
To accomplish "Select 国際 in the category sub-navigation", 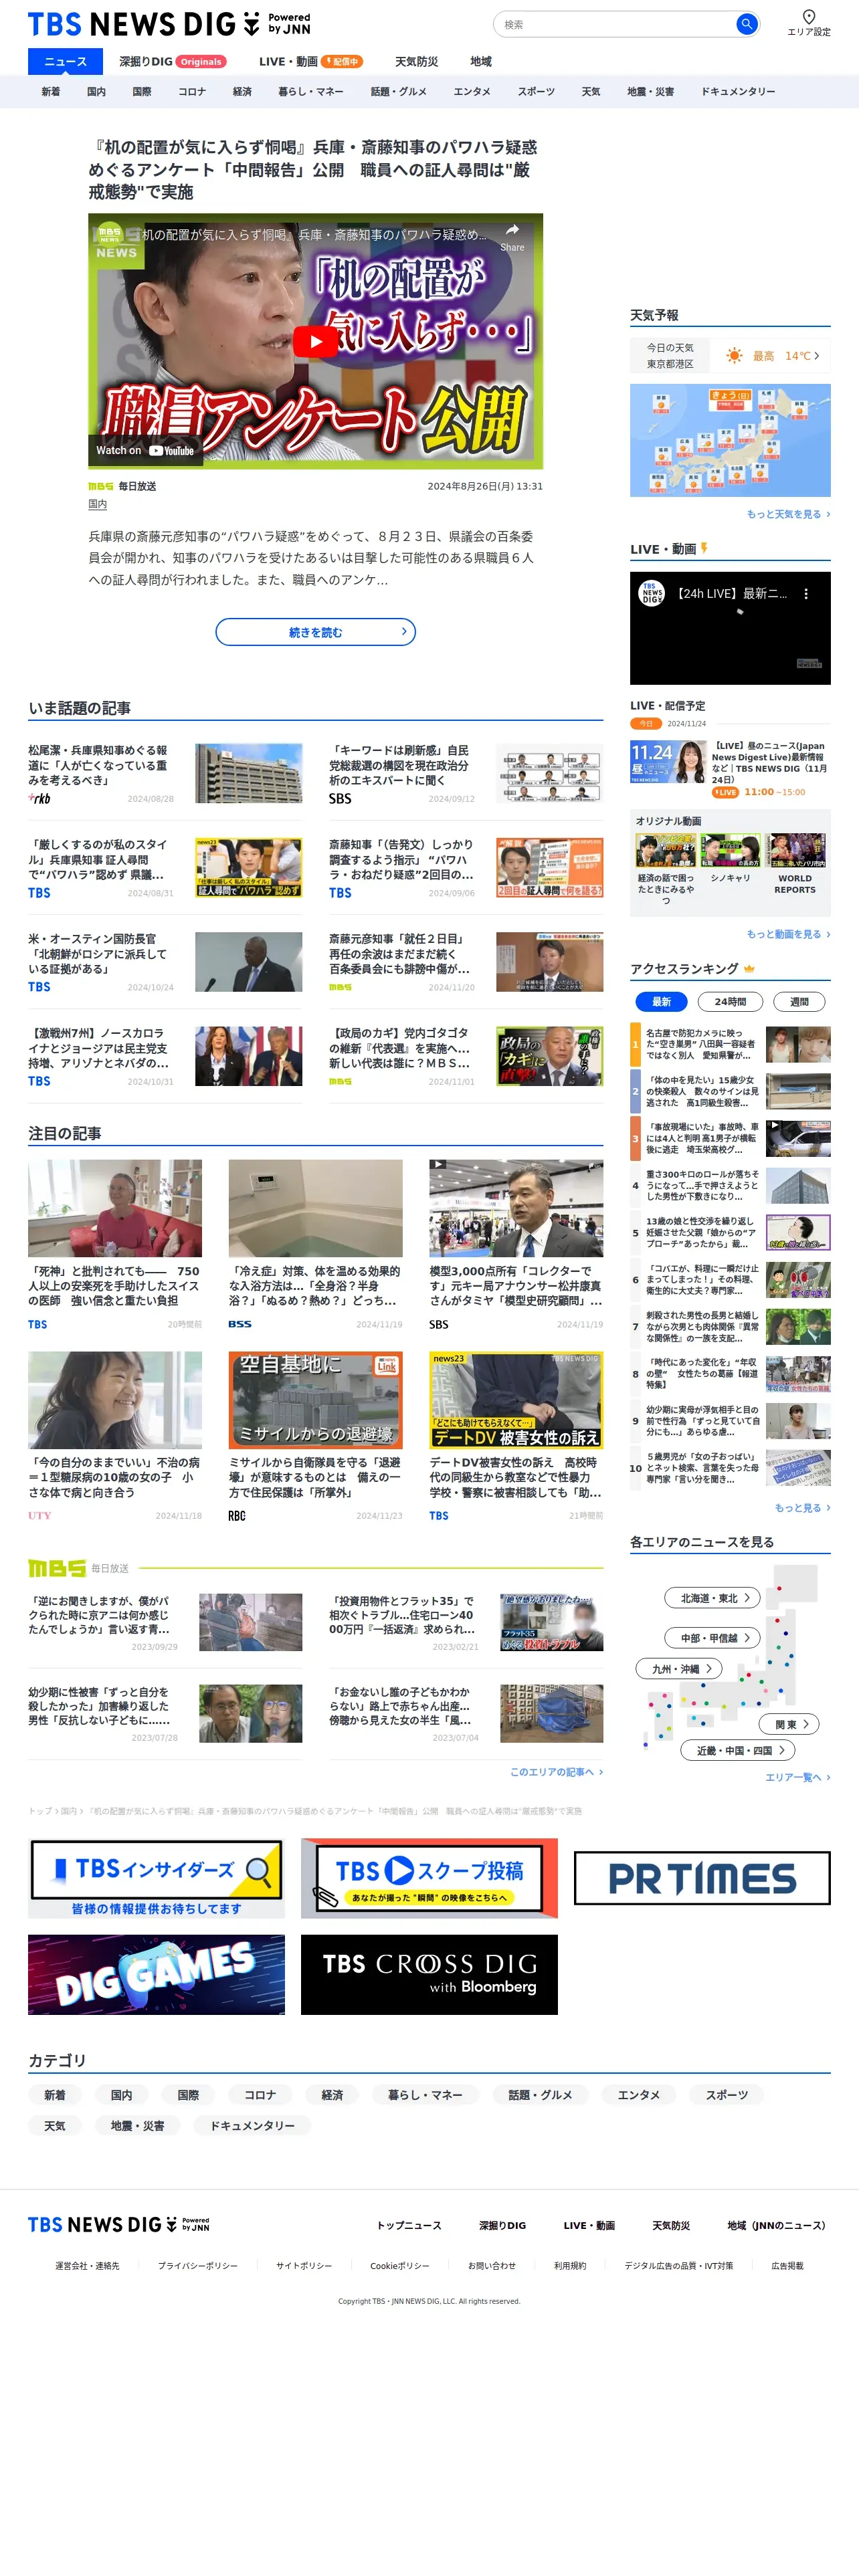I will click(142, 92).
